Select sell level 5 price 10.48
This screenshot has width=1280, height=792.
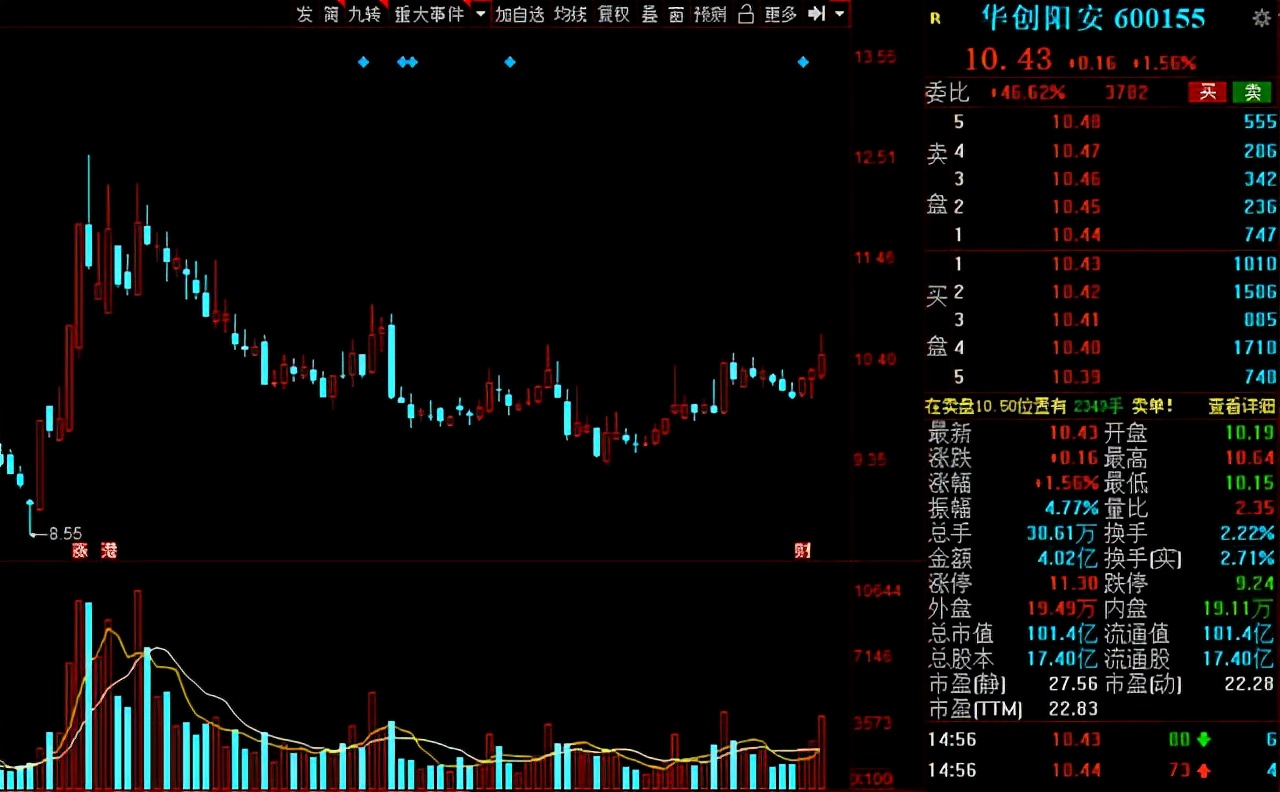coord(1076,122)
